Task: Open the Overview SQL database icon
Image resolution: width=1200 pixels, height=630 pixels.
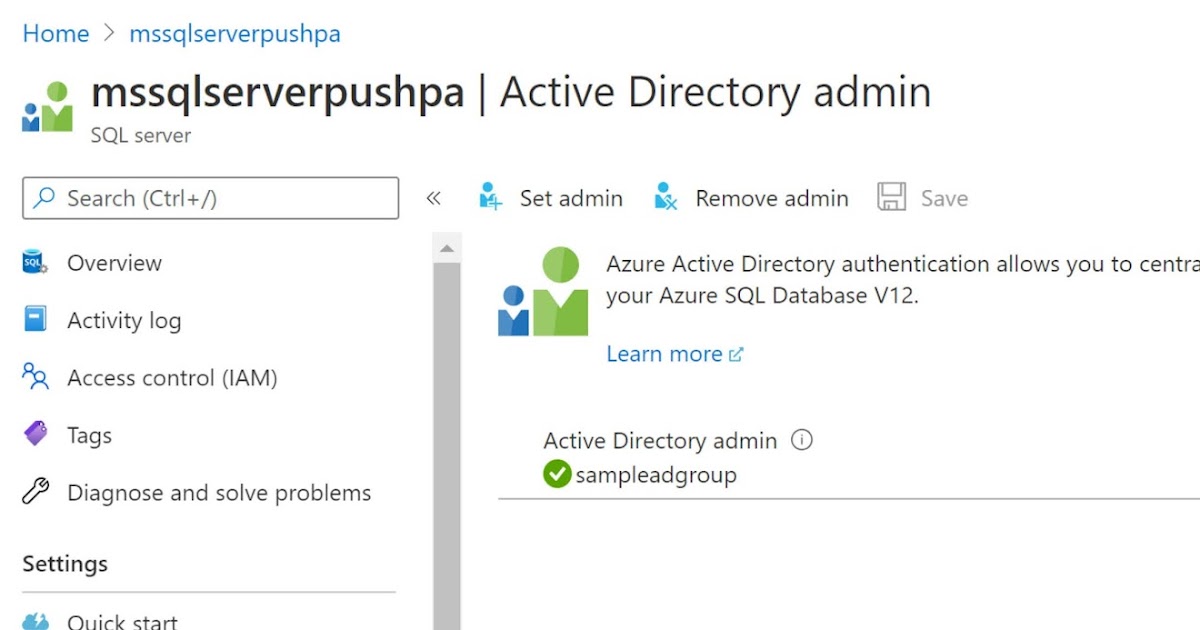Action: pyautogui.click(x=33, y=262)
